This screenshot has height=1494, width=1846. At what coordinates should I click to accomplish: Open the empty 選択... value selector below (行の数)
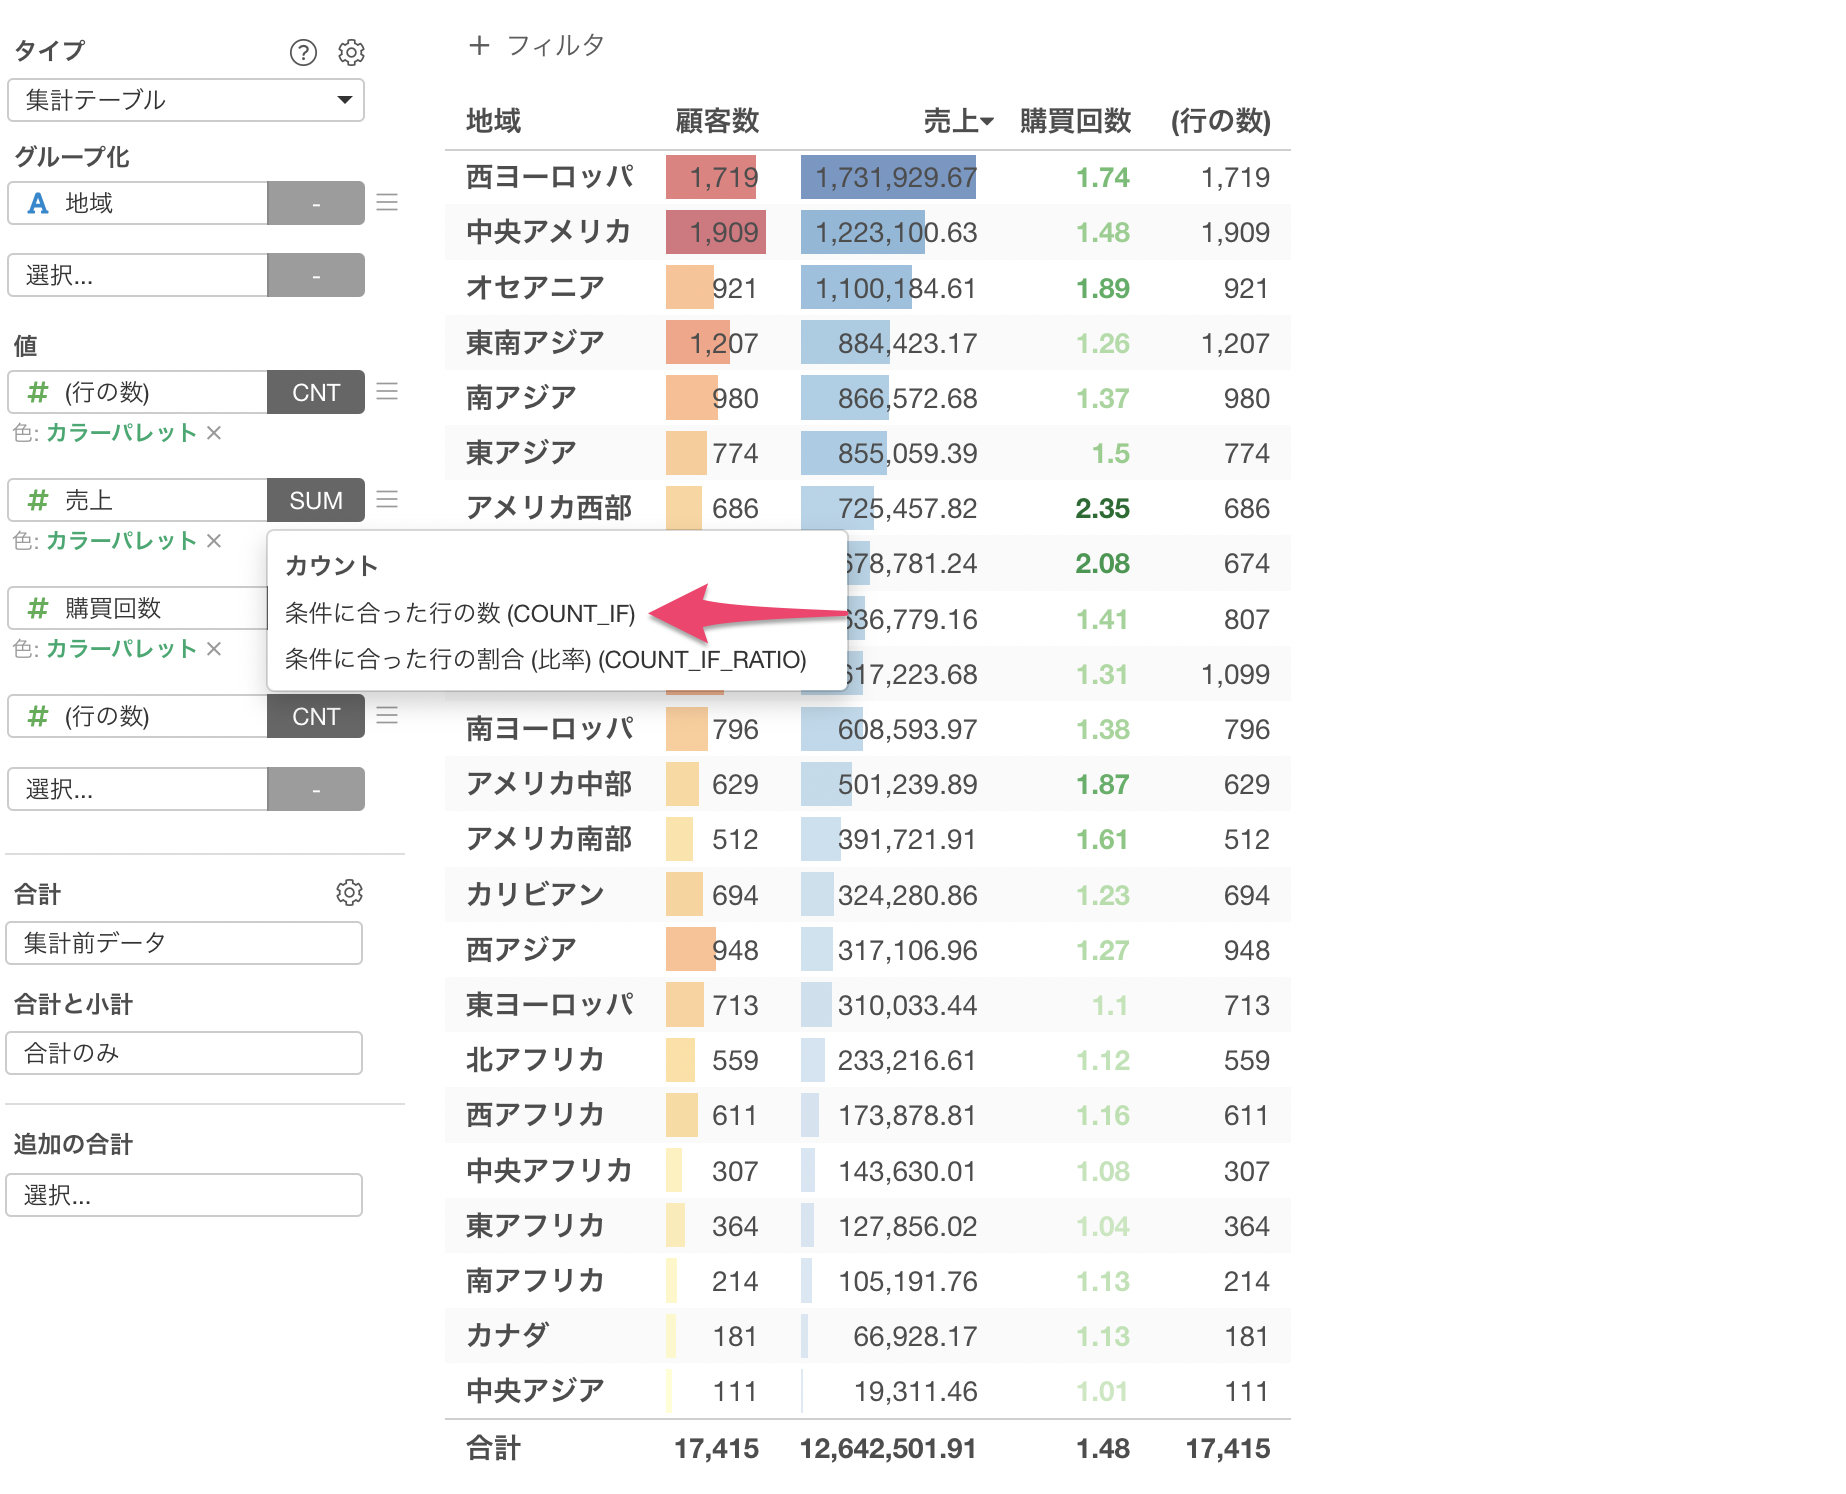click(138, 789)
